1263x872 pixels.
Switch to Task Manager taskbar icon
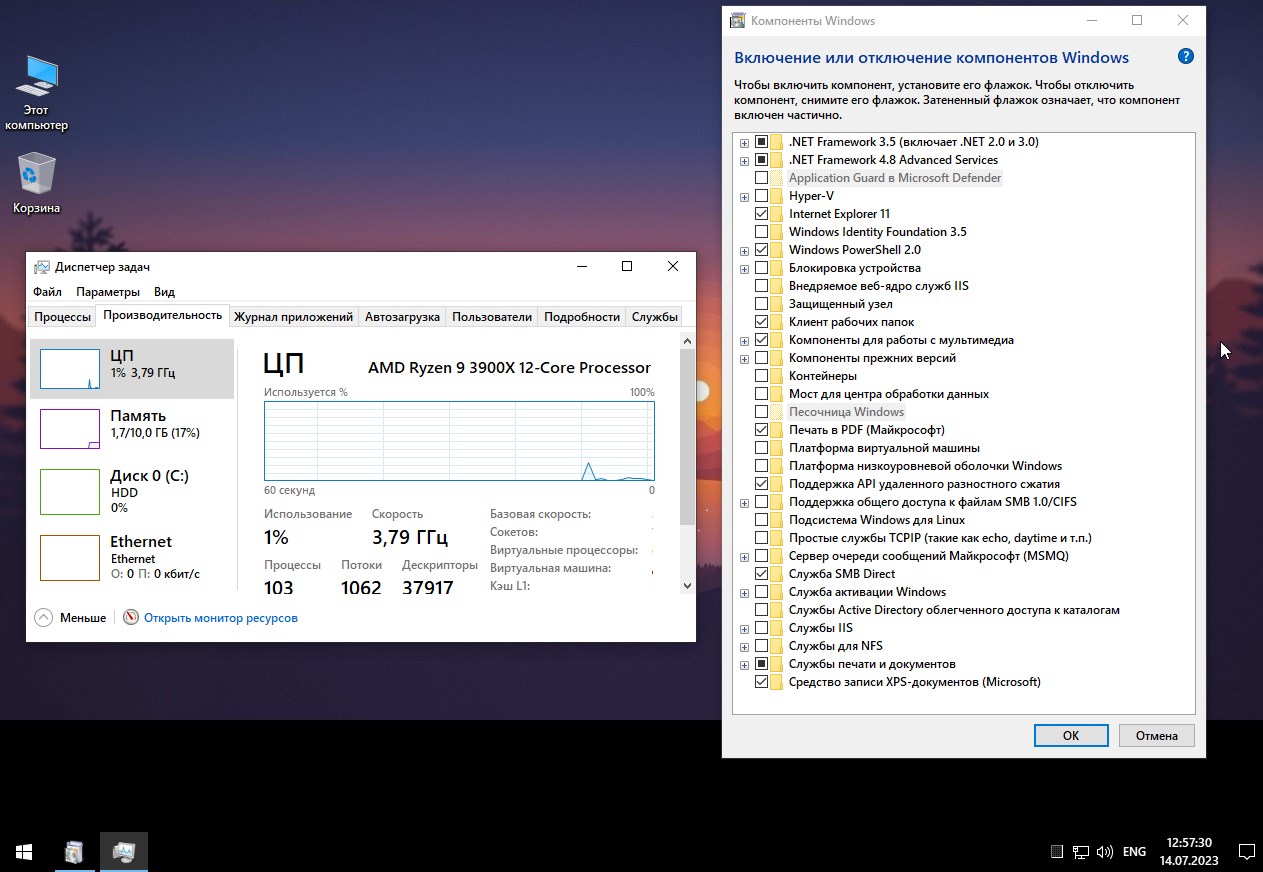[124, 852]
